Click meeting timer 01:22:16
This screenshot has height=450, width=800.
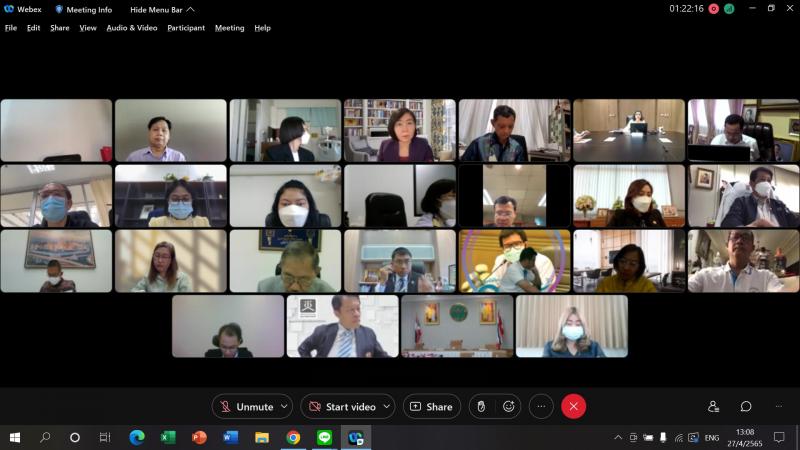coord(686,9)
